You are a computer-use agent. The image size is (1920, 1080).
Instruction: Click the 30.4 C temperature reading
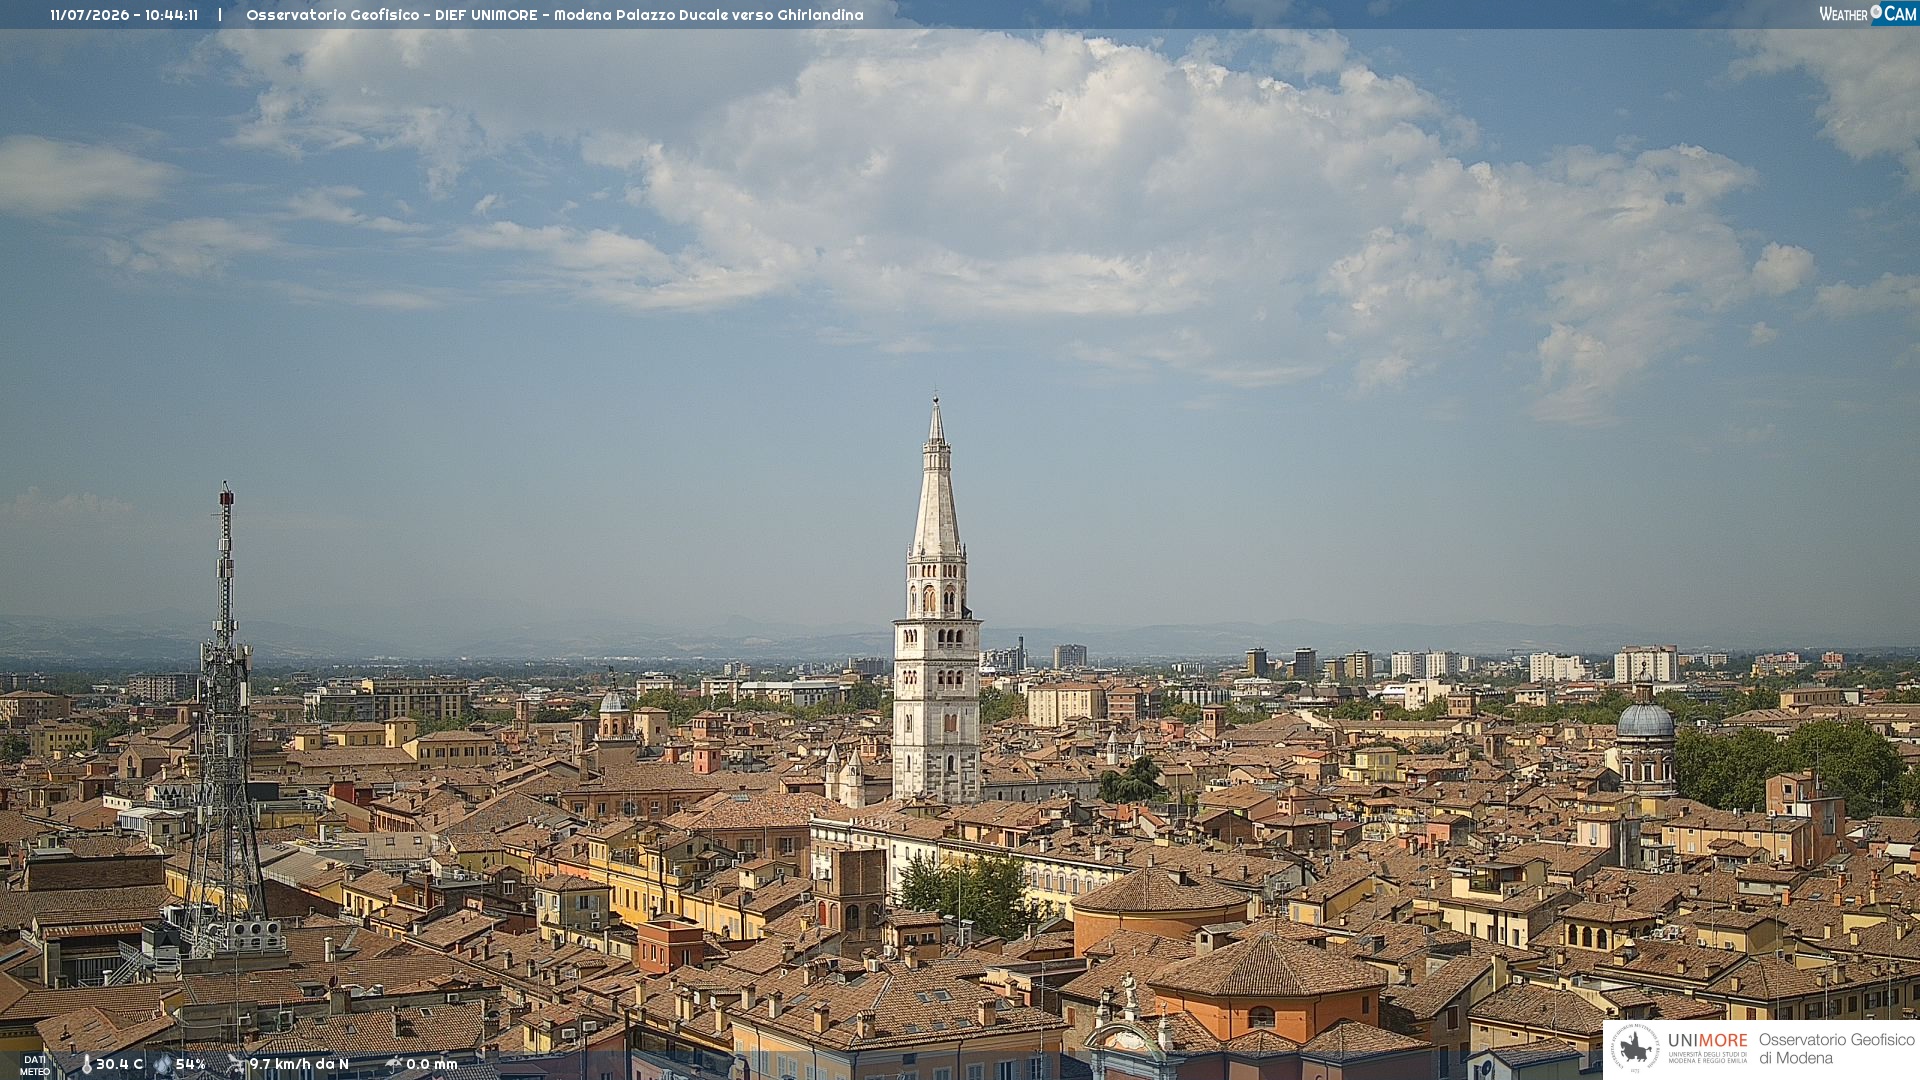pyautogui.click(x=119, y=1065)
